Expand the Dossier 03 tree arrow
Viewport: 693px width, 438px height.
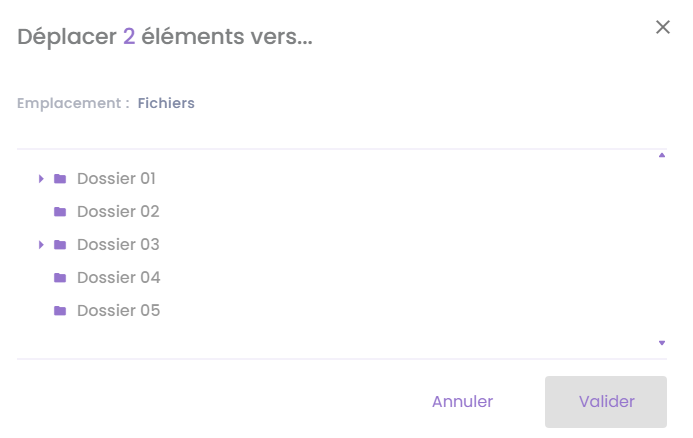point(41,245)
